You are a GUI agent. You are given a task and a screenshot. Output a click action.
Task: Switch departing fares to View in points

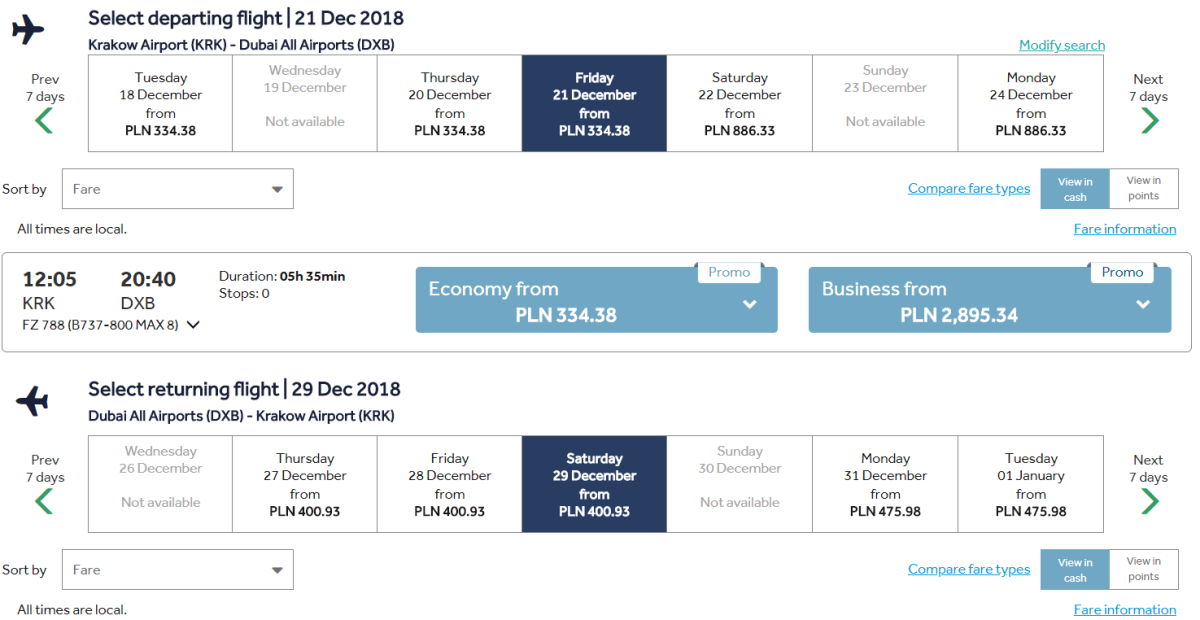pyautogui.click(x=1143, y=188)
